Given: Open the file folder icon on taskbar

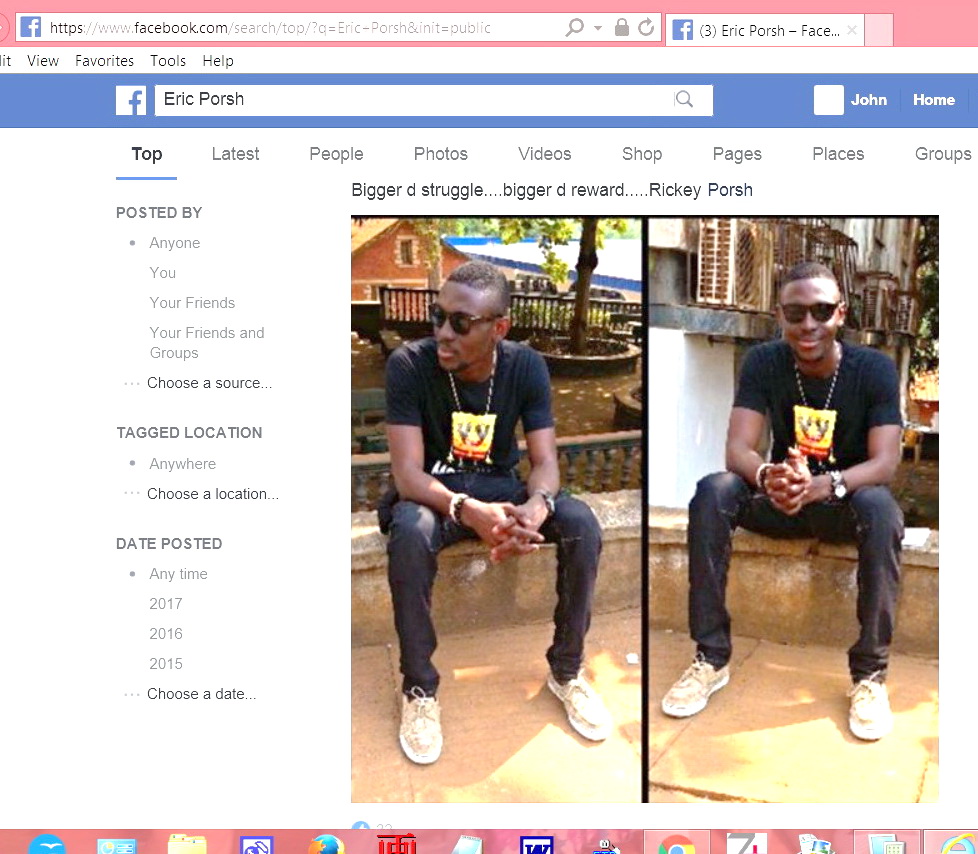Looking at the screenshot, I should pyautogui.click(x=187, y=845).
